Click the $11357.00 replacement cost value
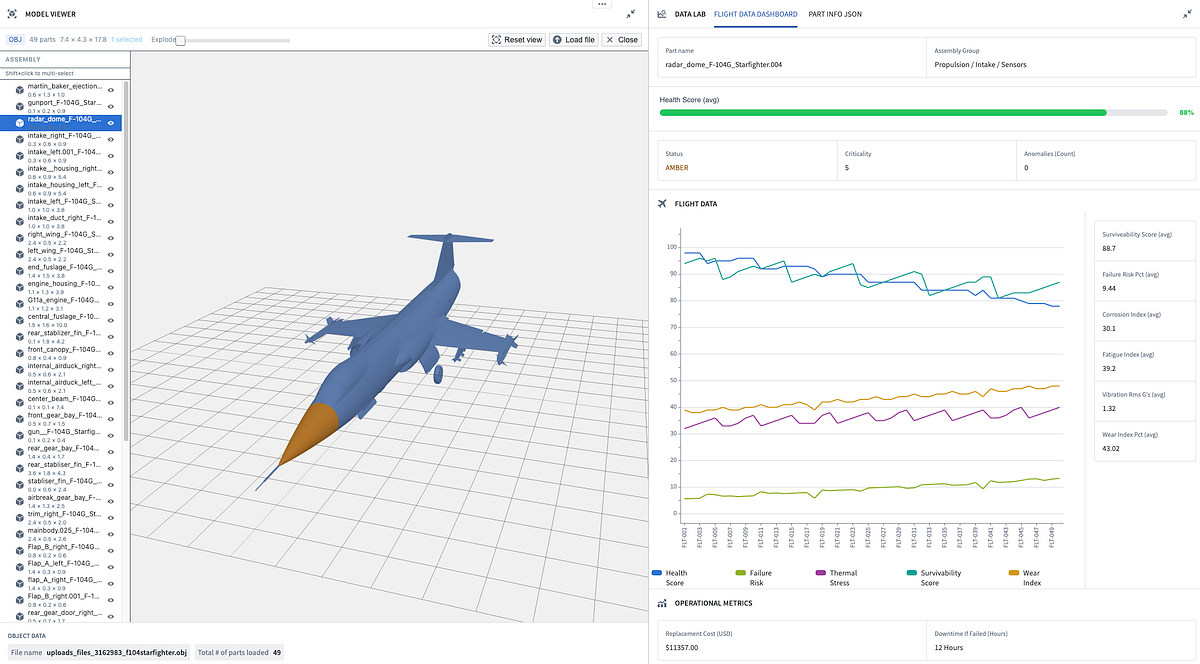Image resolution: width=1200 pixels, height=664 pixels. pyautogui.click(x=681, y=648)
